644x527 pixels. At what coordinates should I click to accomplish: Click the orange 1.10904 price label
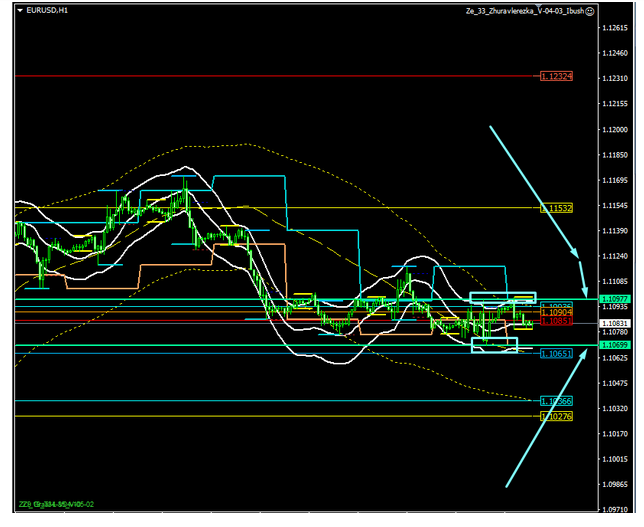click(x=555, y=313)
